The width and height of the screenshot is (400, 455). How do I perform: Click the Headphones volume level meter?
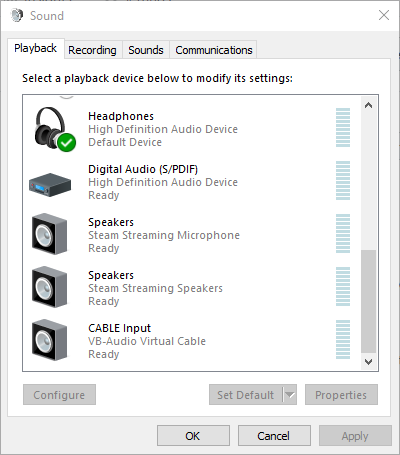pyautogui.click(x=343, y=127)
